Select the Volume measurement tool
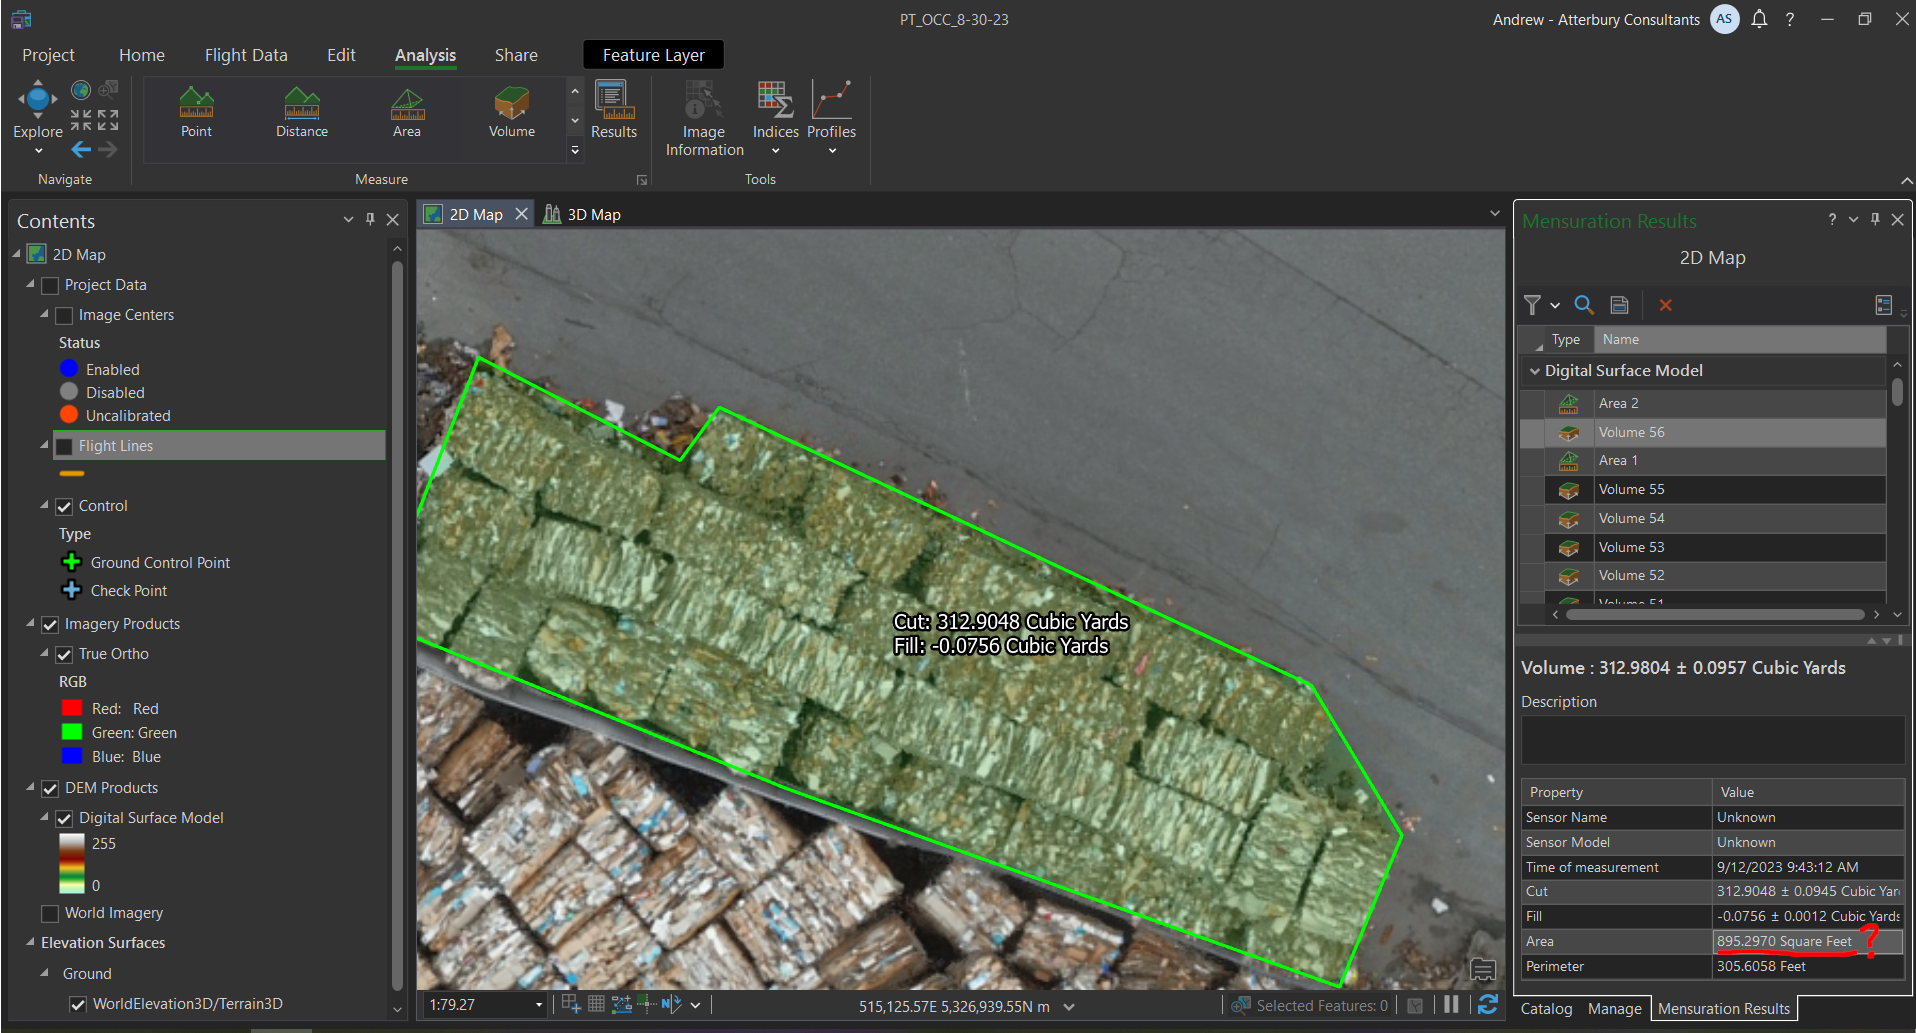The width and height of the screenshot is (1916, 1033). [511, 112]
